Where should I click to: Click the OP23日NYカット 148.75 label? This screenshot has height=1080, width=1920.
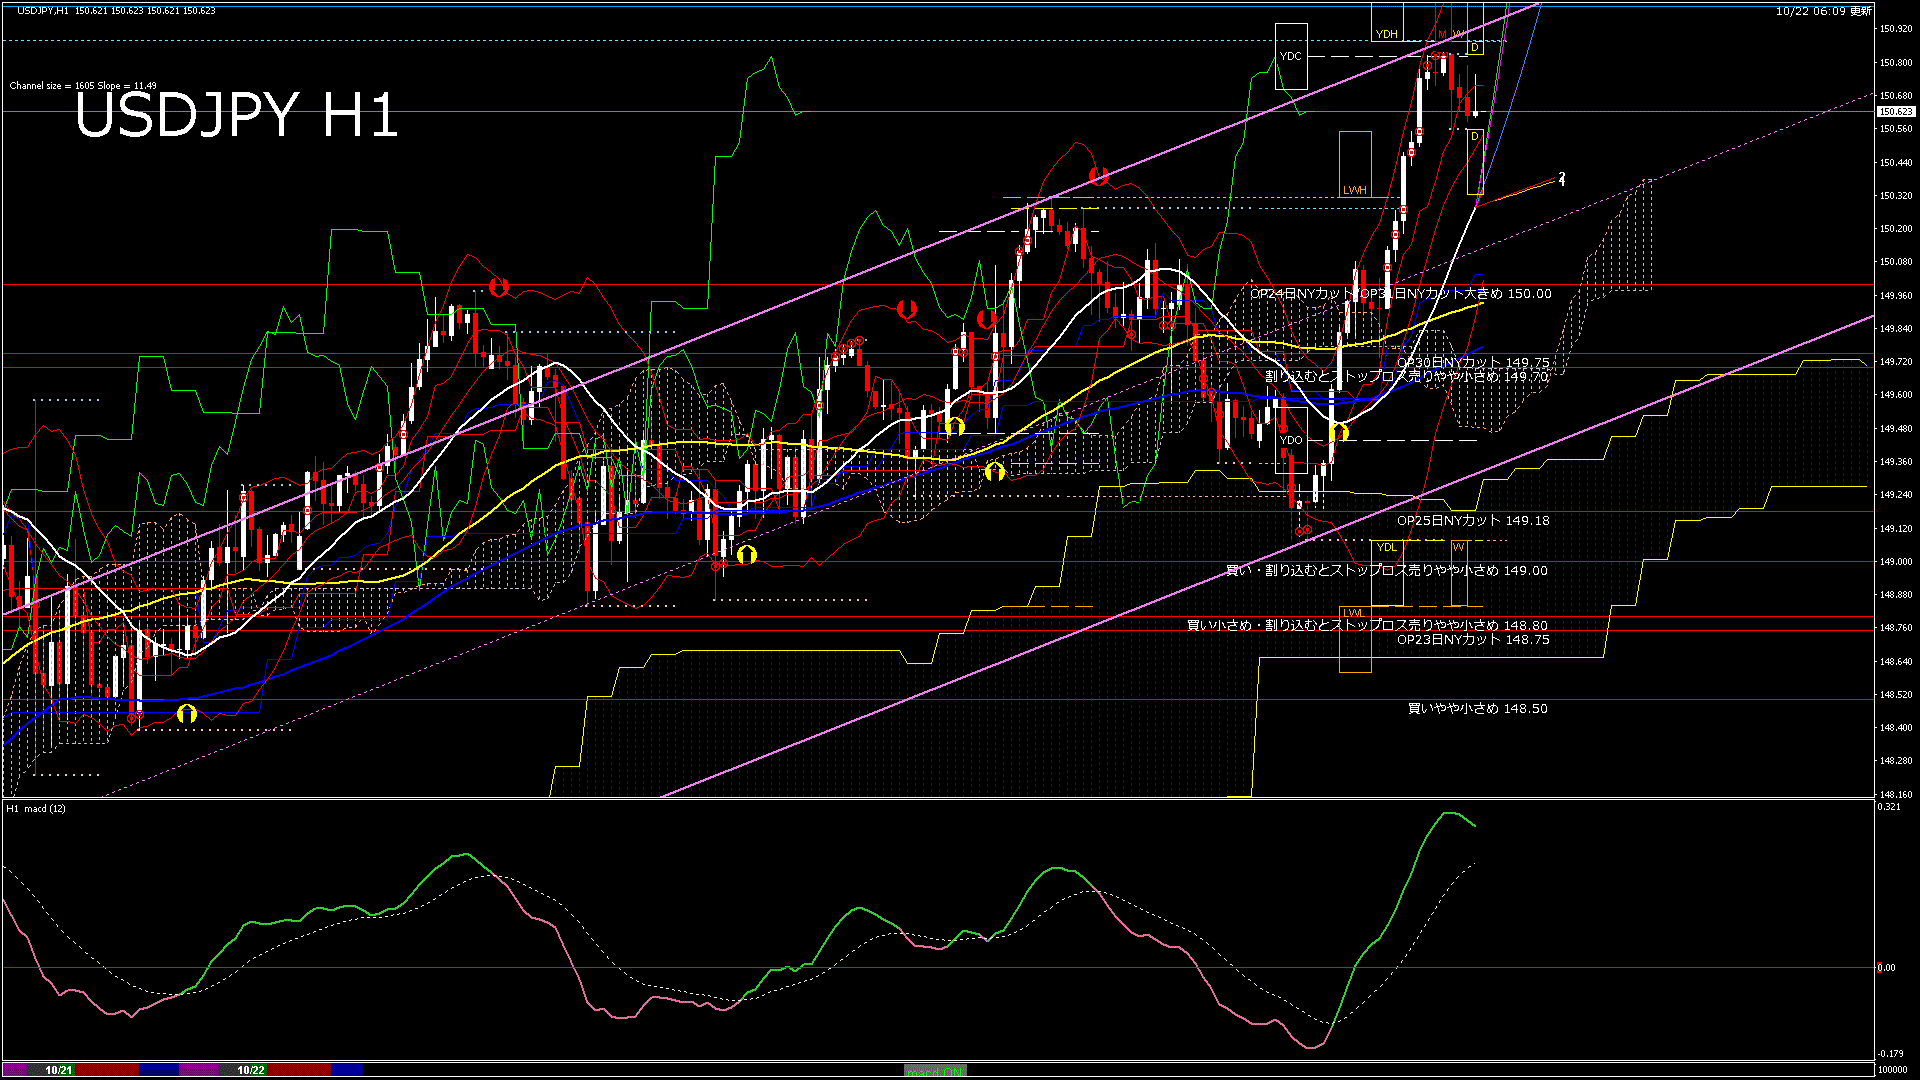1472,639
